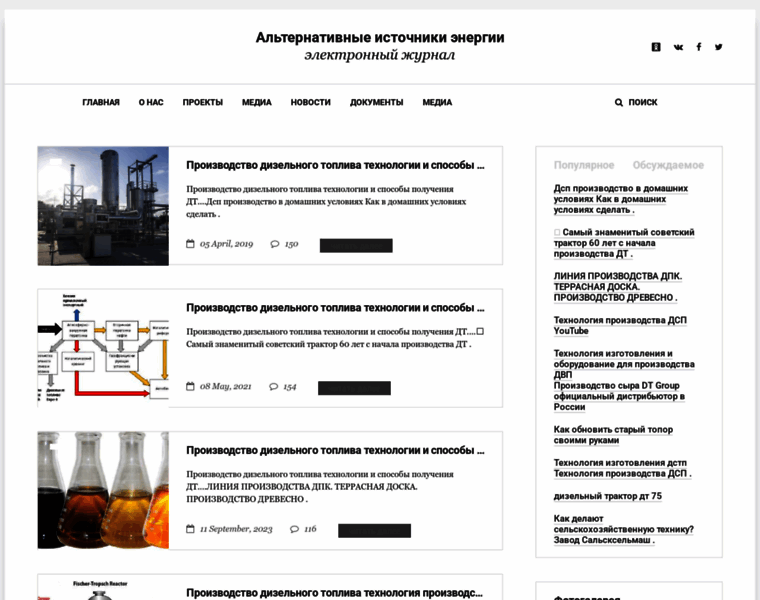Open the flowchart diagram article thumbnail
The height and width of the screenshot is (600, 760).
click(x=103, y=348)
